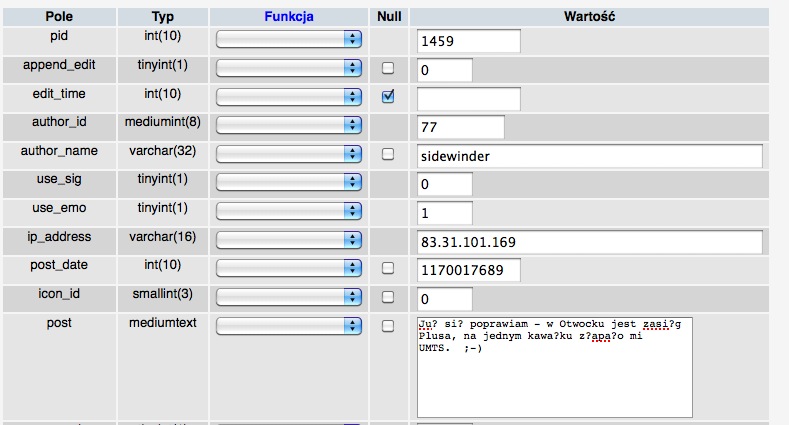
Task: Open the function dropdown for pid row
Action: [x=289, y=38]
